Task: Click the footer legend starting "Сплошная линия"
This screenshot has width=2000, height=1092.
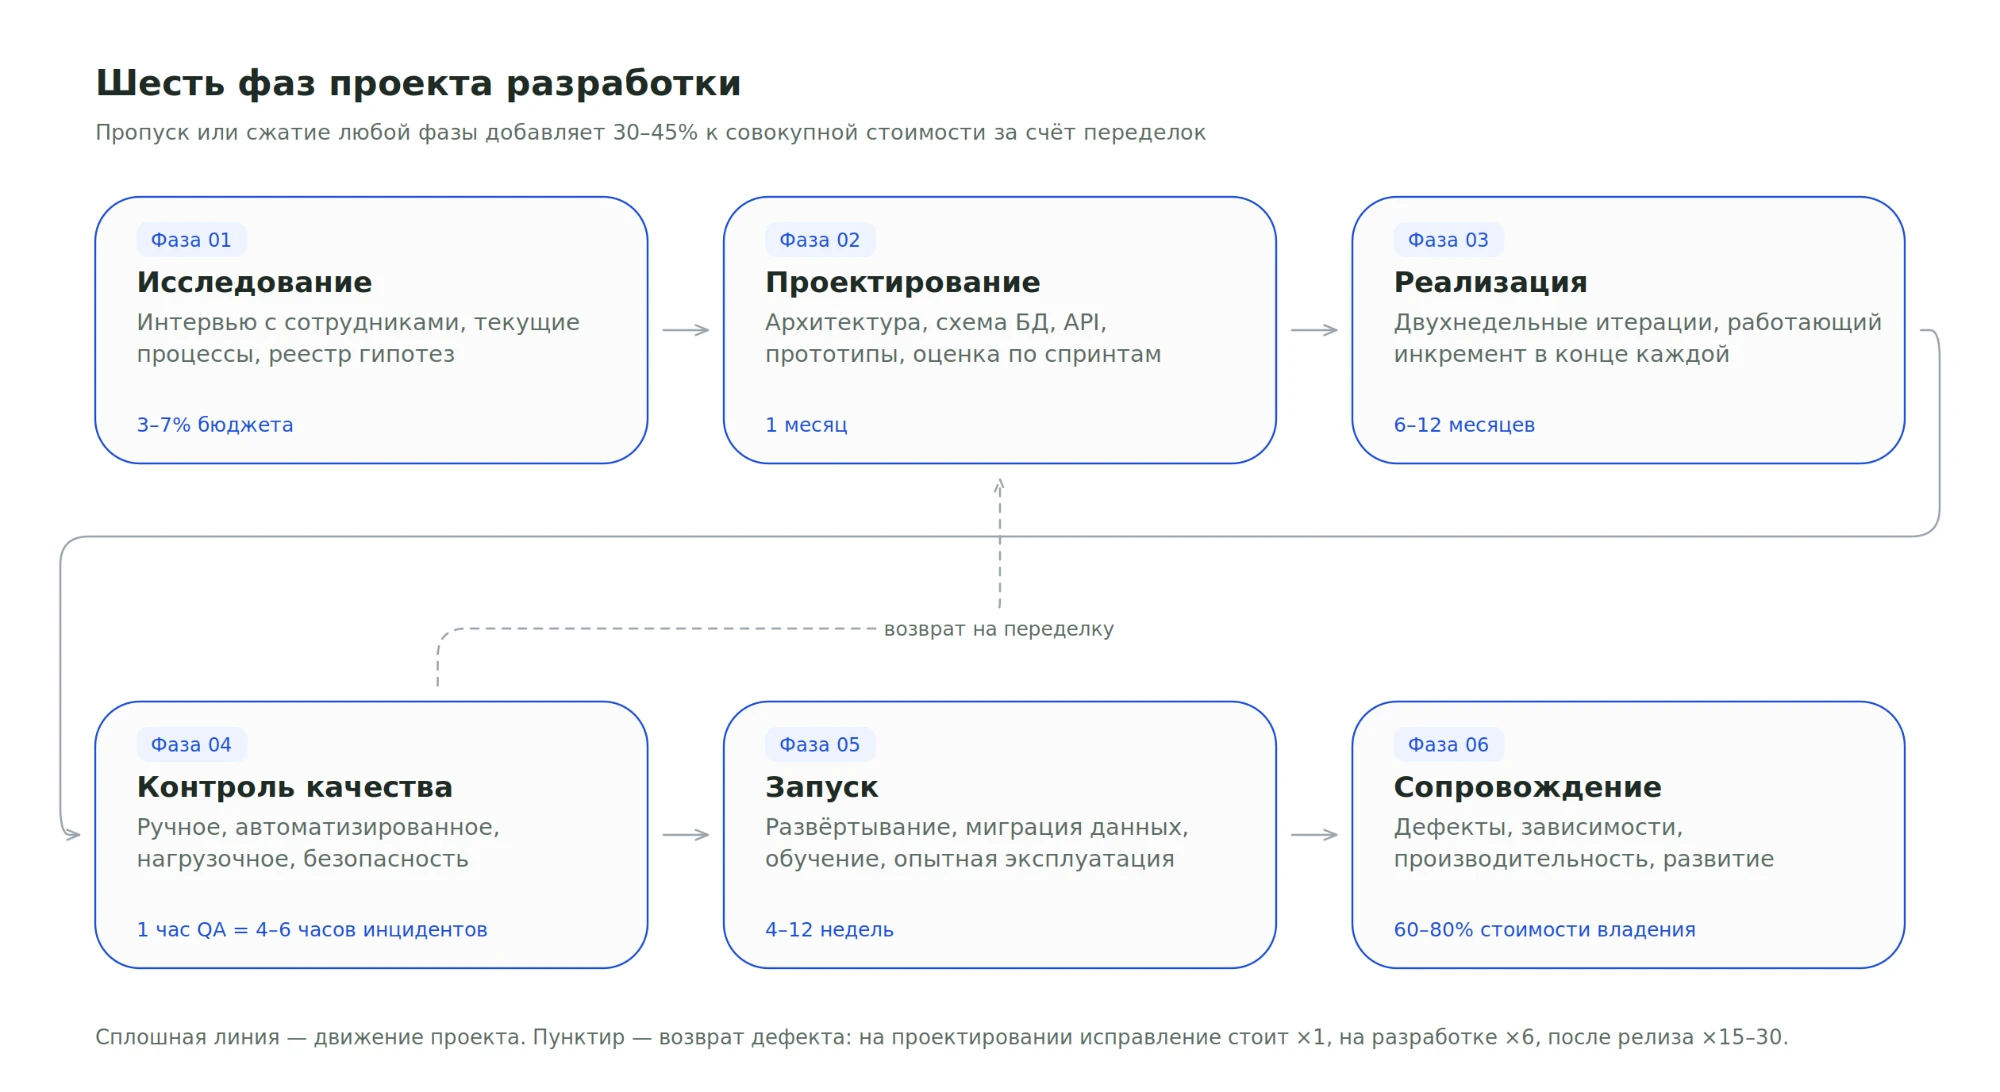Action: pyautogui.click(x=942, y=1037)
